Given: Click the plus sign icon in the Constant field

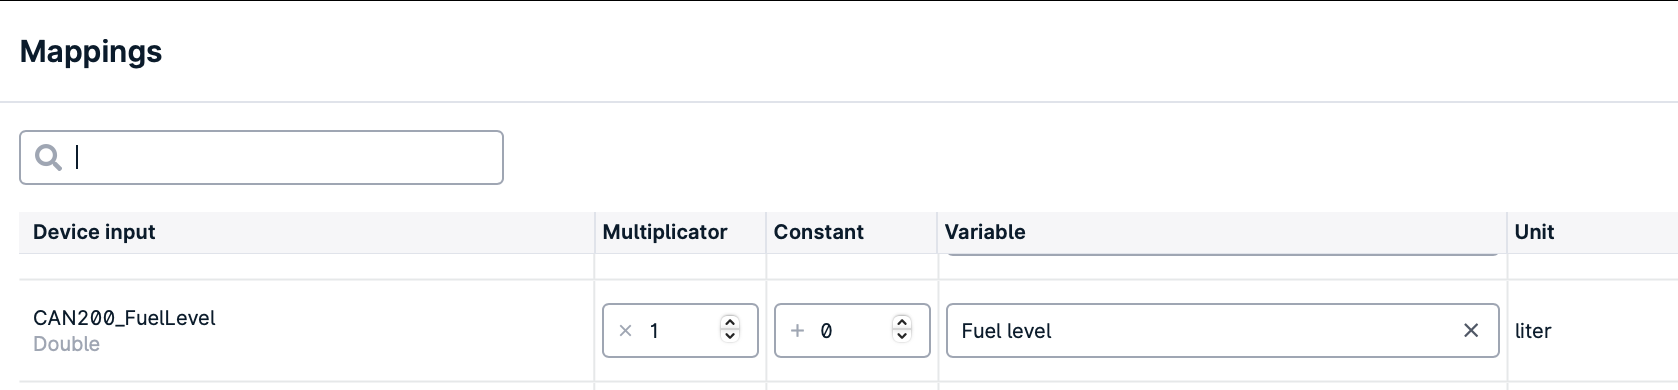Looking at the screenshot, I should [x=797, y=330].
